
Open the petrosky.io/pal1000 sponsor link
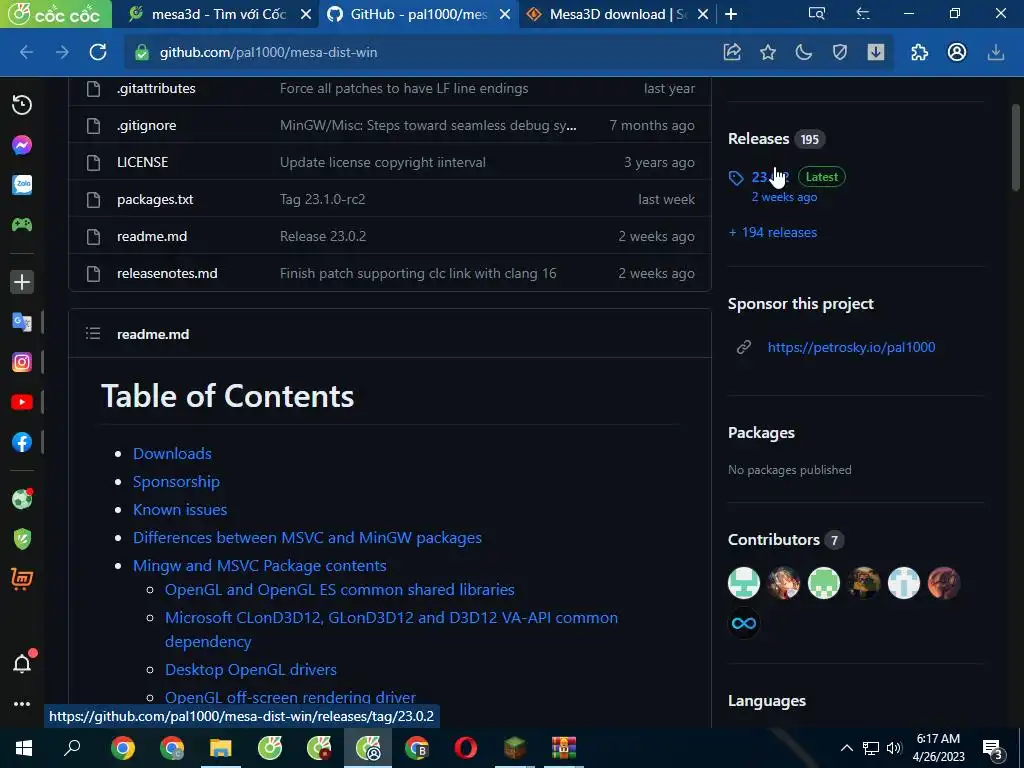(852, 347)
